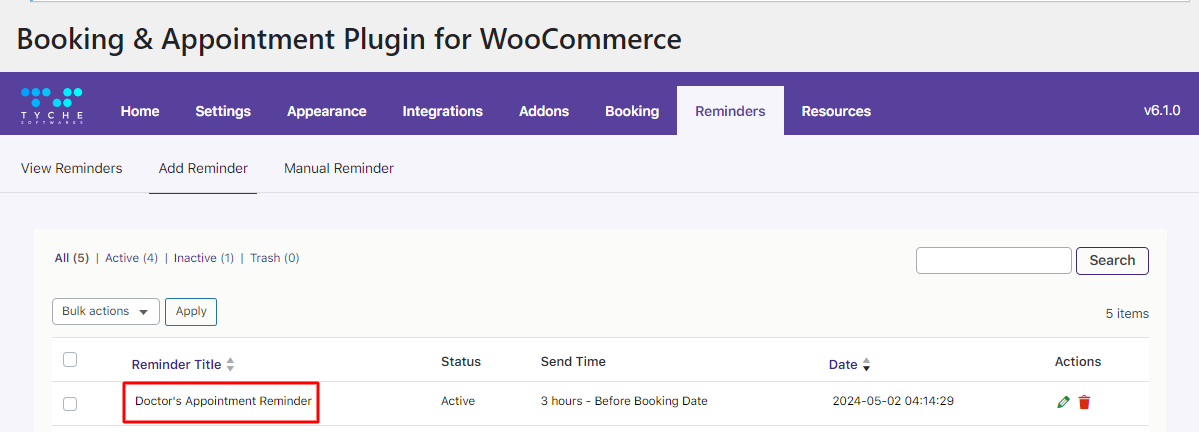The height and width of the screenshot is (432, 1199).
Task: Filter reminders by All (5)
Action: (72, 258)
